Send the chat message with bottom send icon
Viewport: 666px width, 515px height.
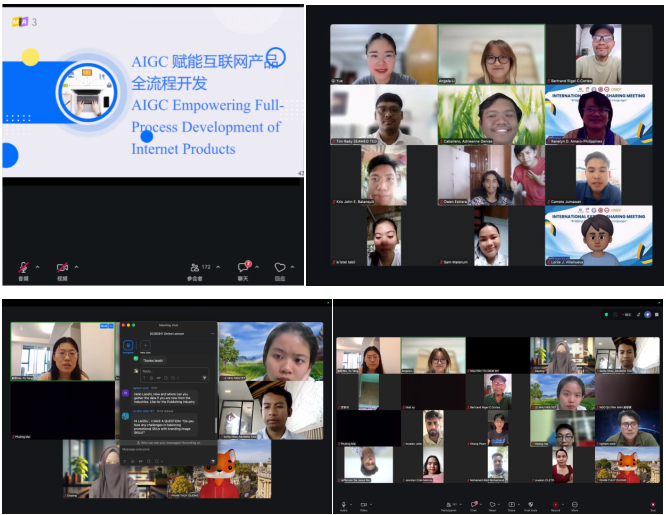click(213, 461)
